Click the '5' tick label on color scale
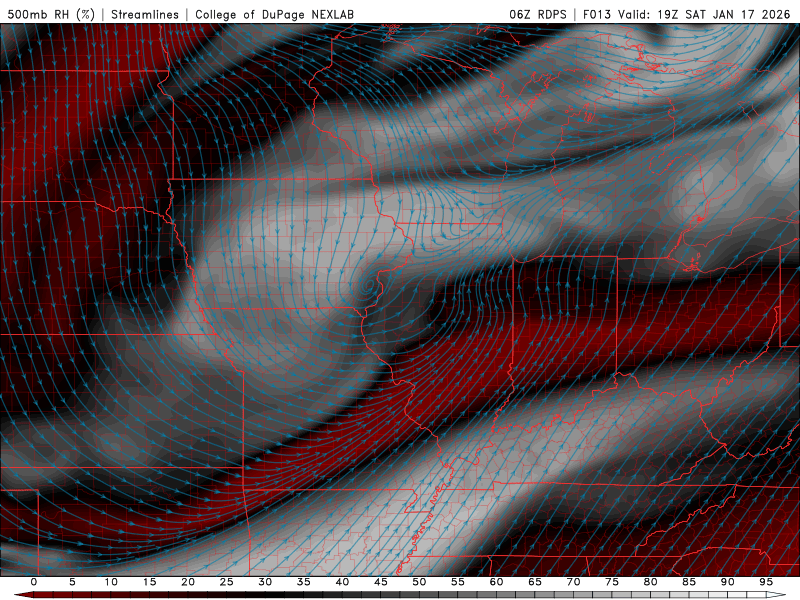Screen dimensions: 800x600 tap(72, 582)
